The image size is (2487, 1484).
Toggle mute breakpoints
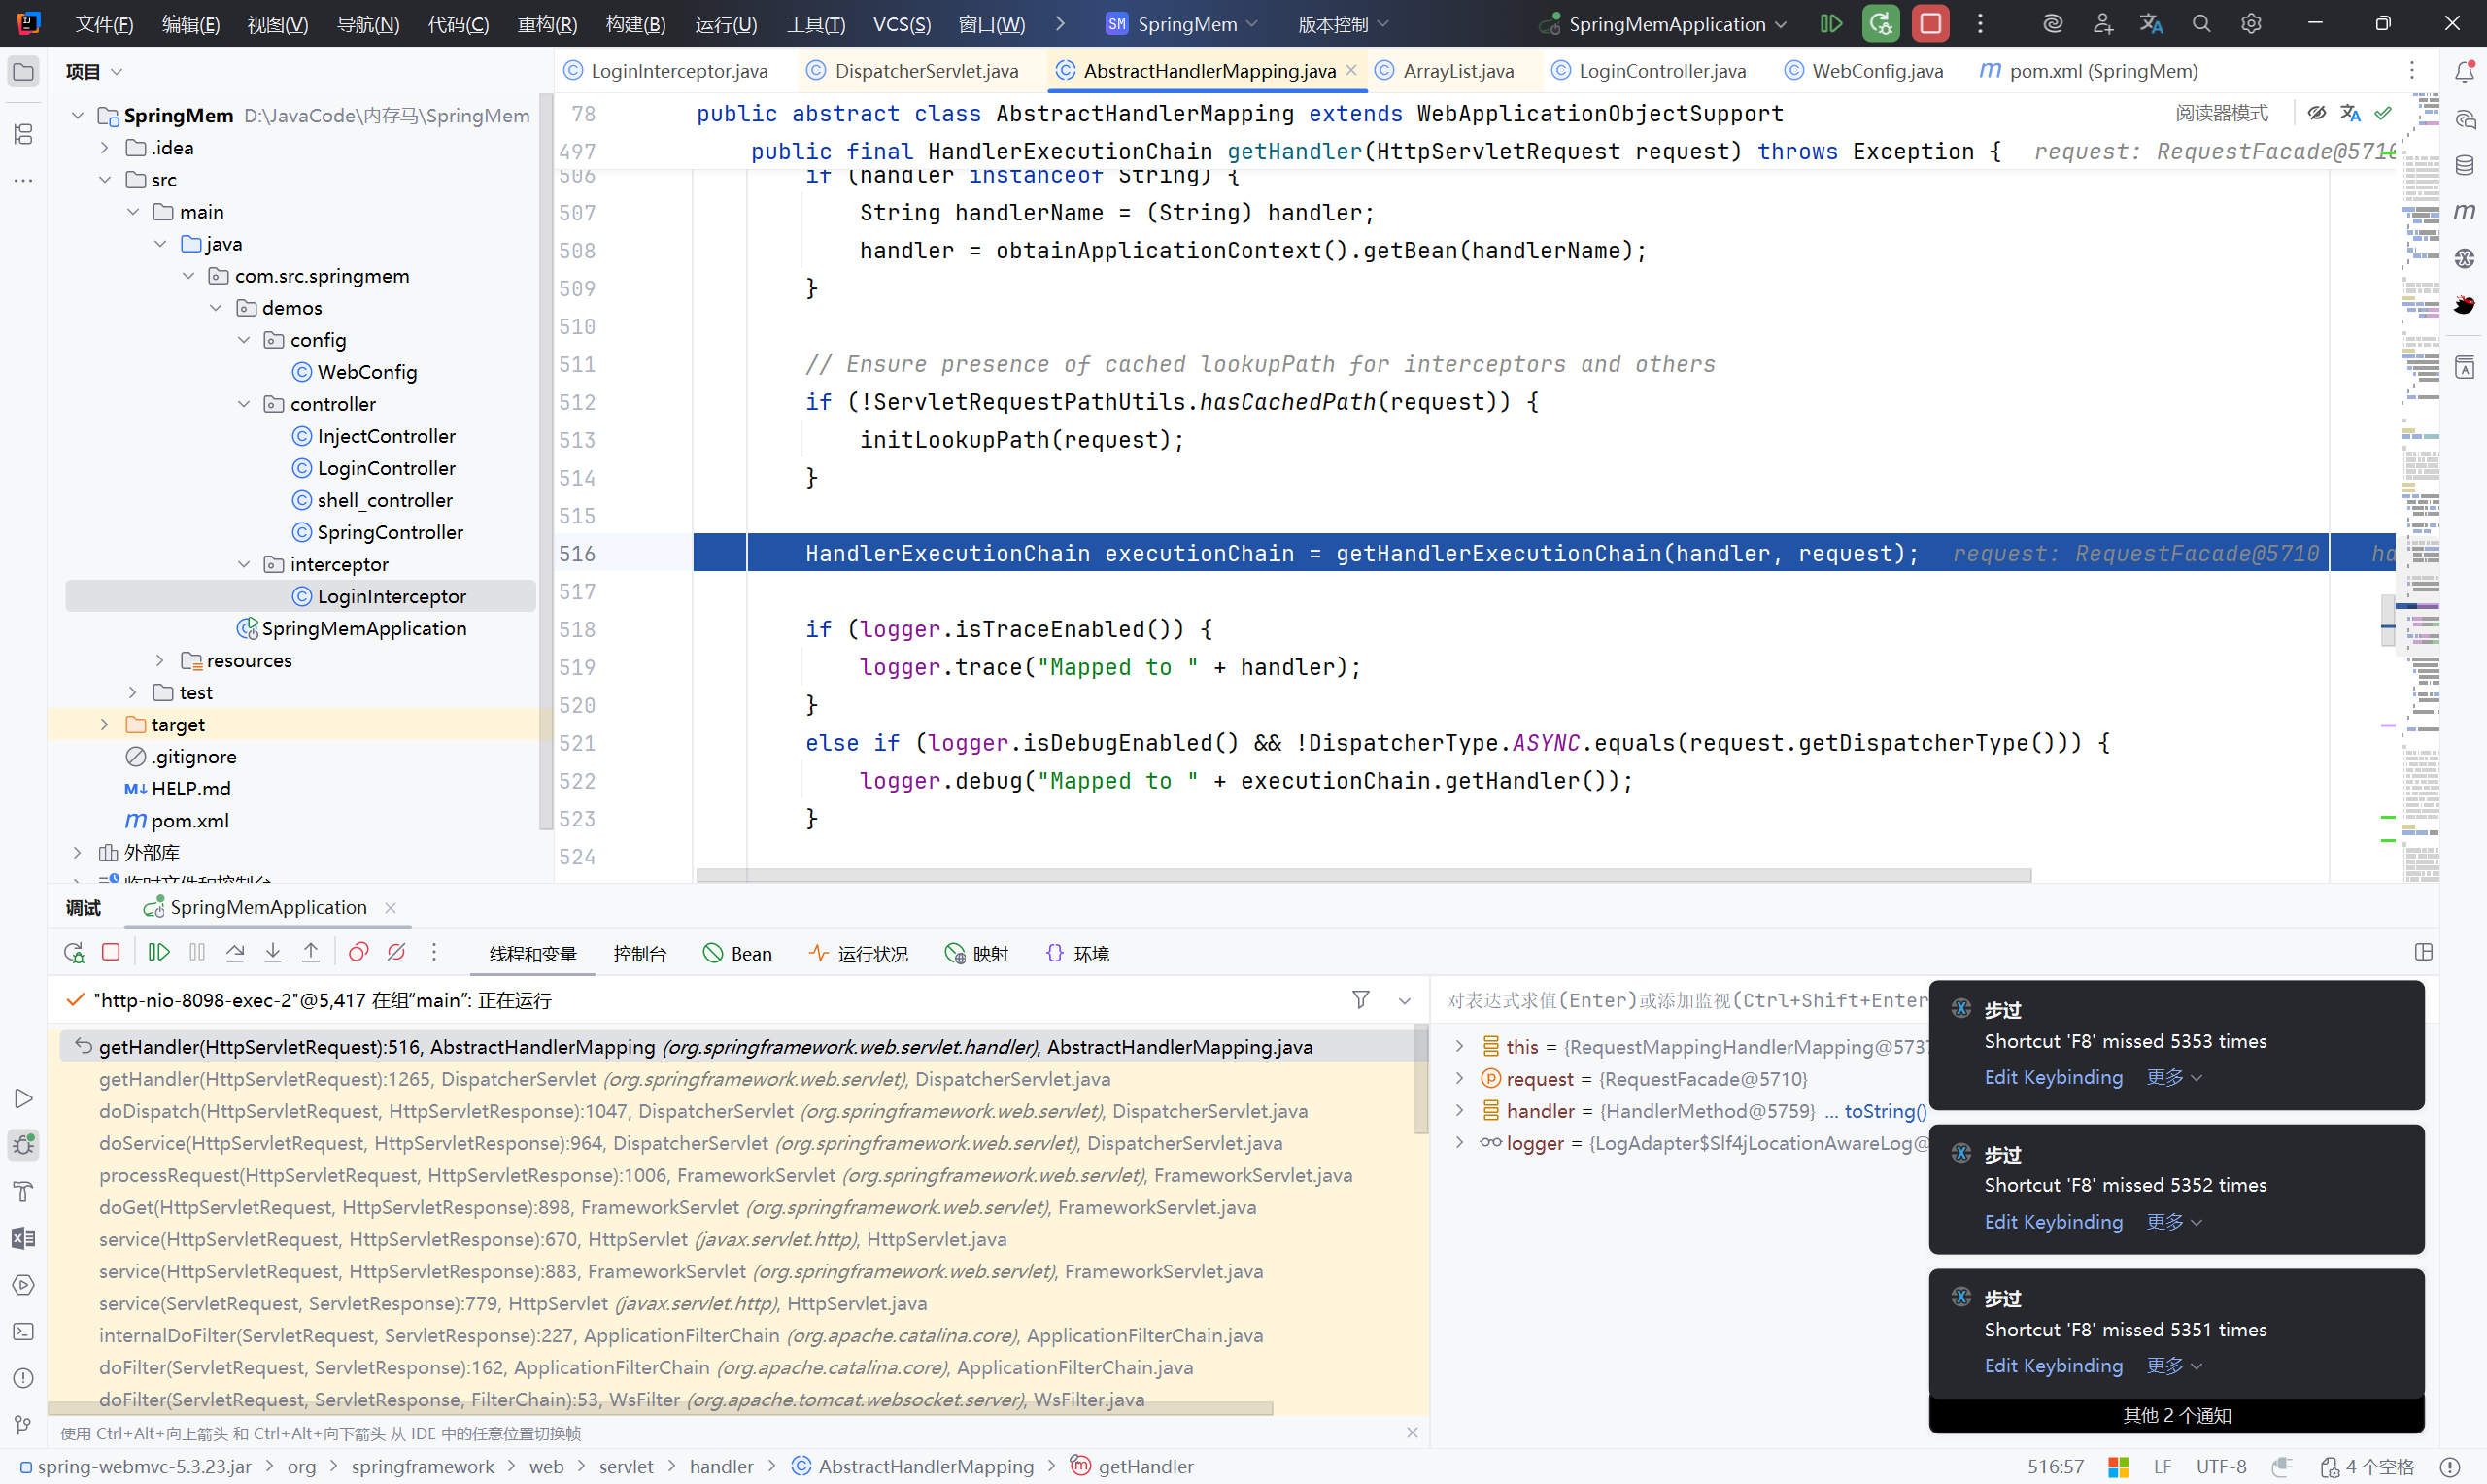396,953
